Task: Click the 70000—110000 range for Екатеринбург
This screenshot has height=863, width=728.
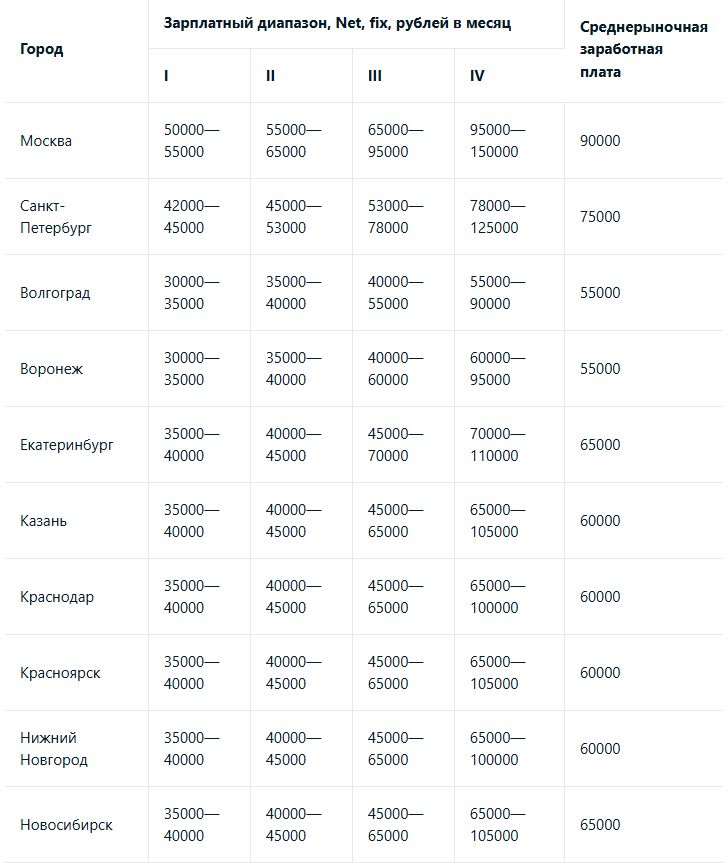Action: pyautogui.click(x=497, y=445)
